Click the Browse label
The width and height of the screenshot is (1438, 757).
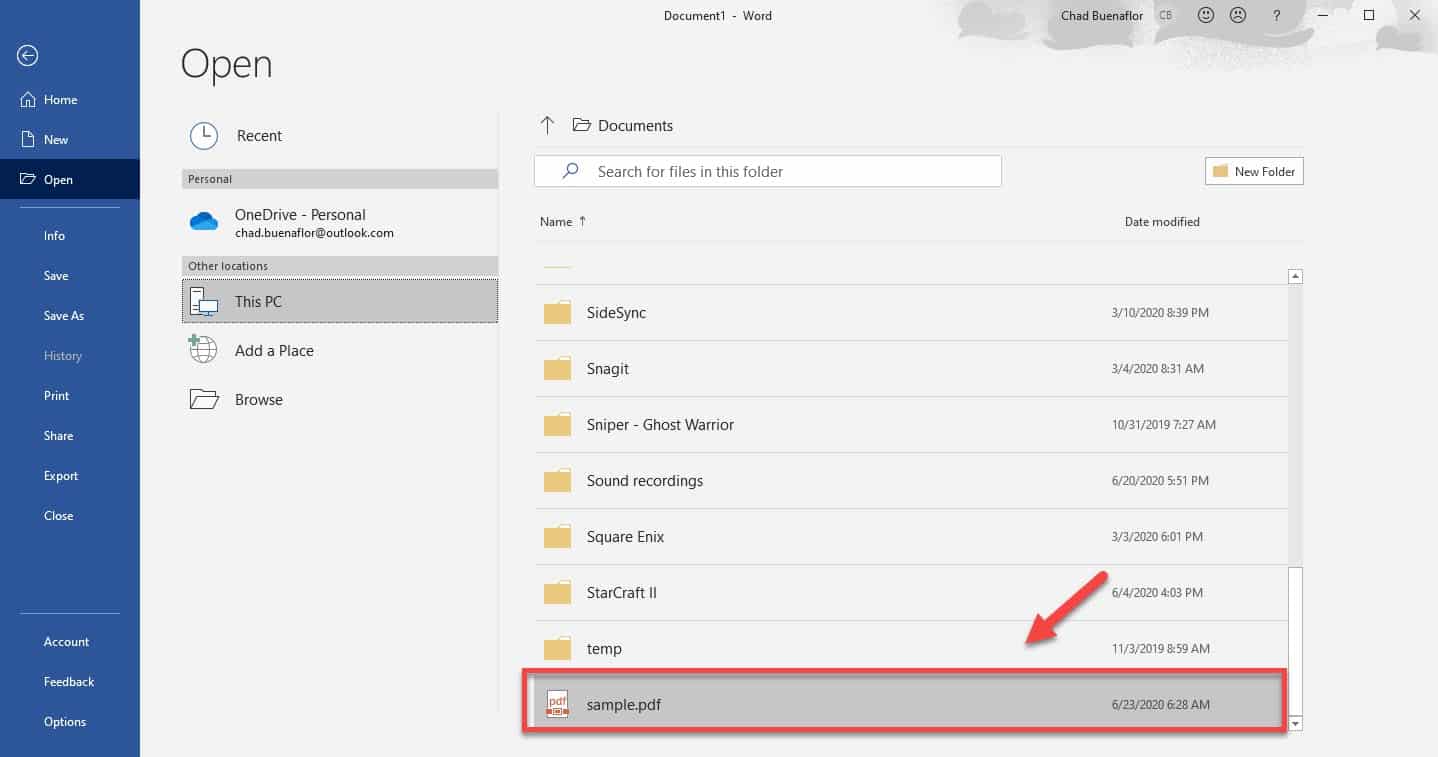pyautogui.click(x=259, y=400)
